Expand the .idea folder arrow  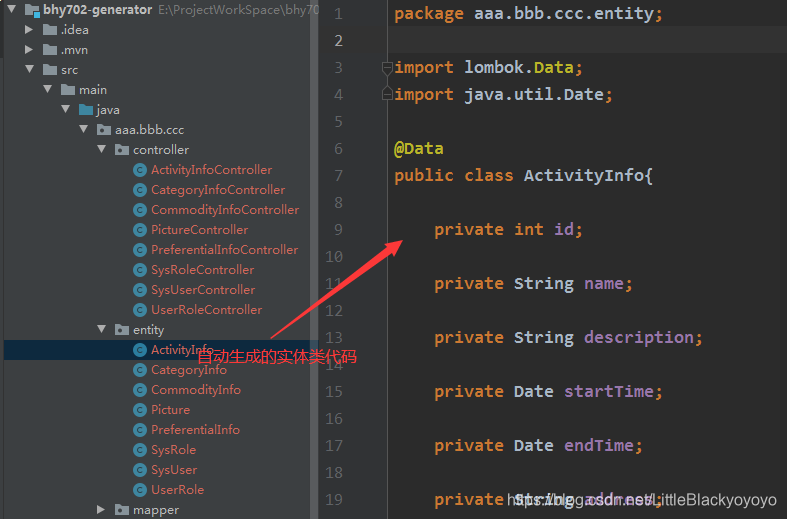pyautogui.click(x=30, y=30)
